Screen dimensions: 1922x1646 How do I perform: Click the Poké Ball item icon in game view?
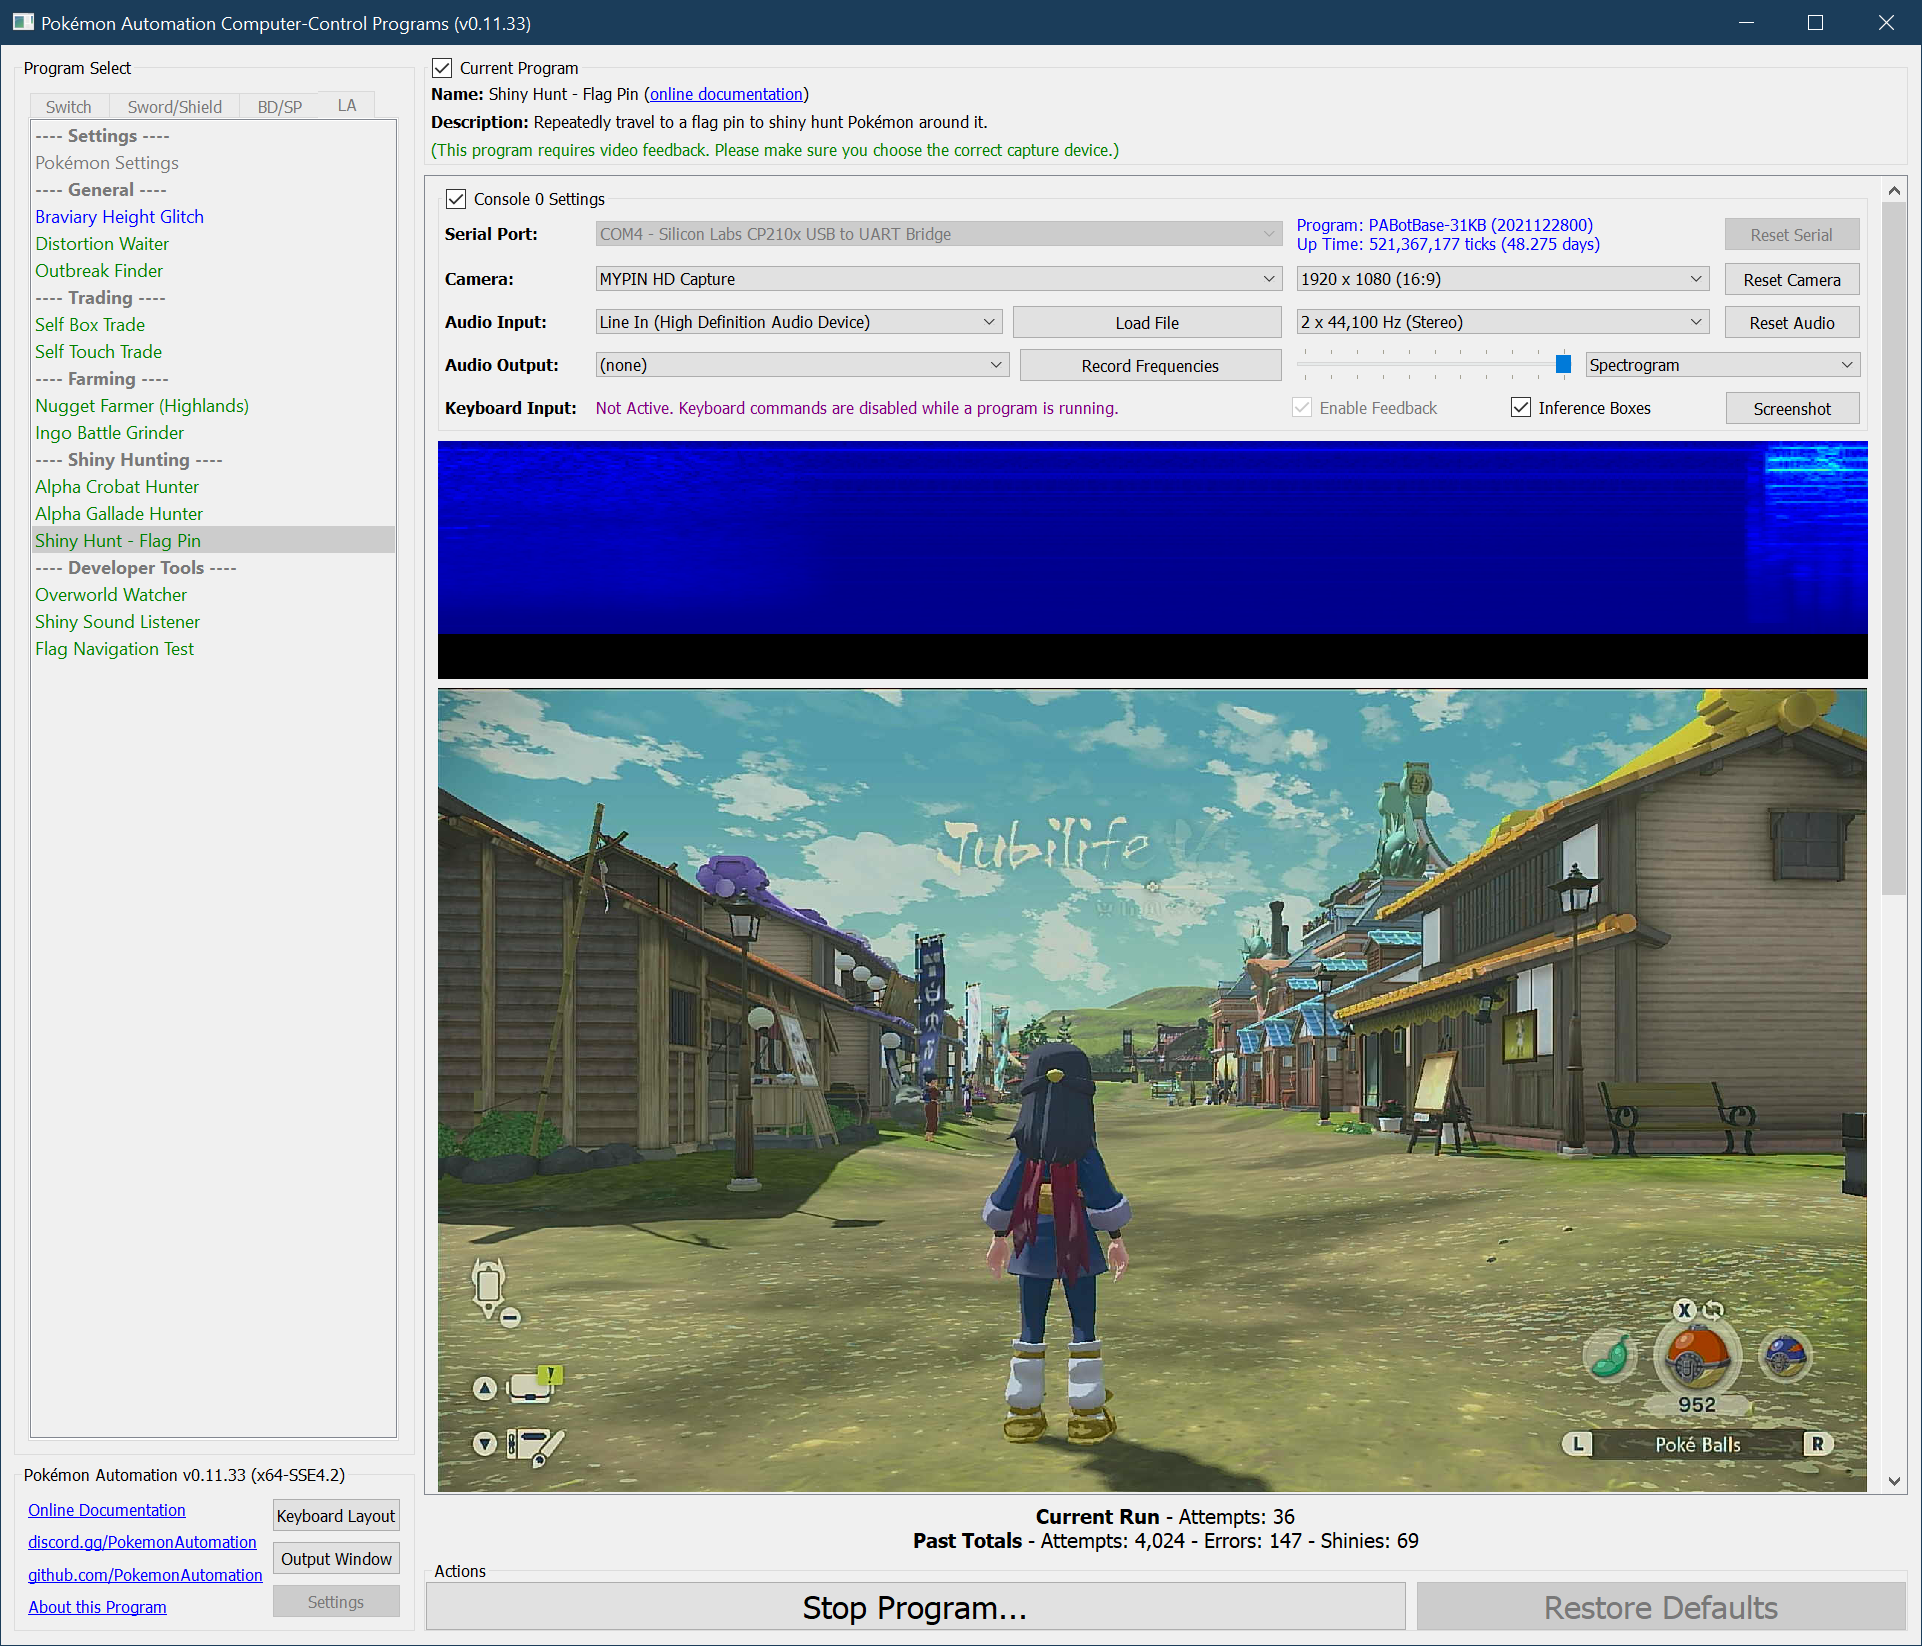coord(1696,1357)
